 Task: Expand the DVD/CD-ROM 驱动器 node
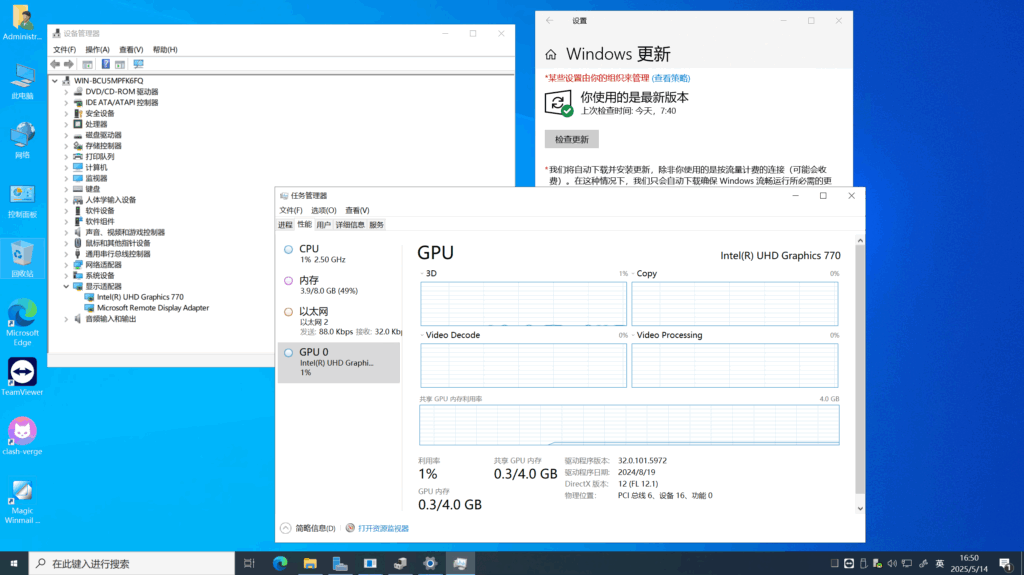[x=66, y=92]
